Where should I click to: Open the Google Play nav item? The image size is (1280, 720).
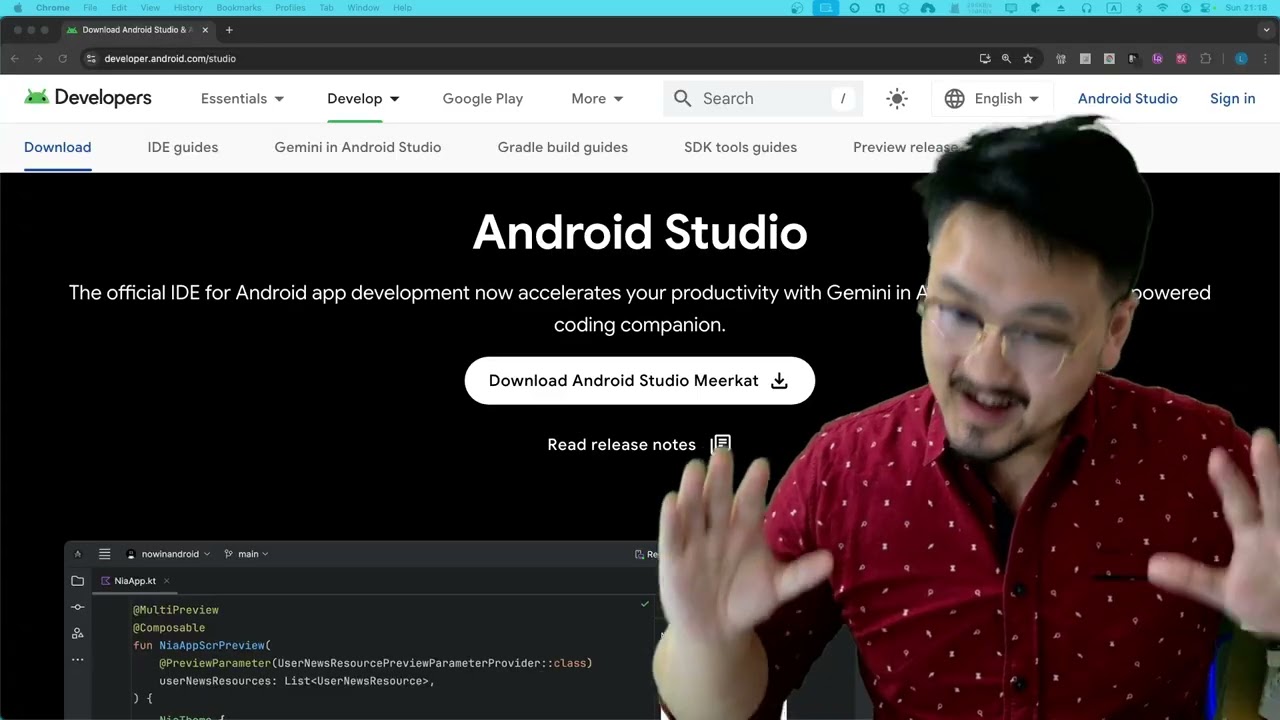coord(483,98)
